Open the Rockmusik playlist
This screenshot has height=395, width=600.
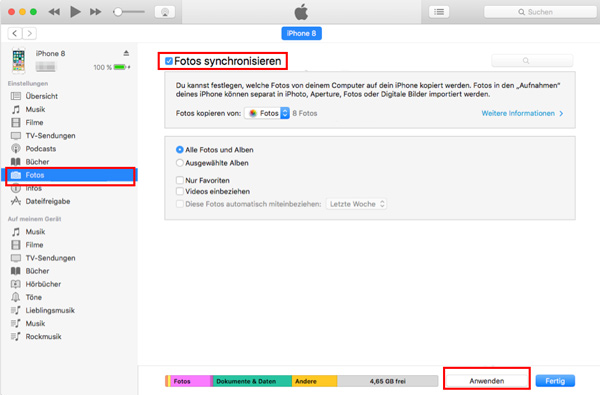coord(43,336)
